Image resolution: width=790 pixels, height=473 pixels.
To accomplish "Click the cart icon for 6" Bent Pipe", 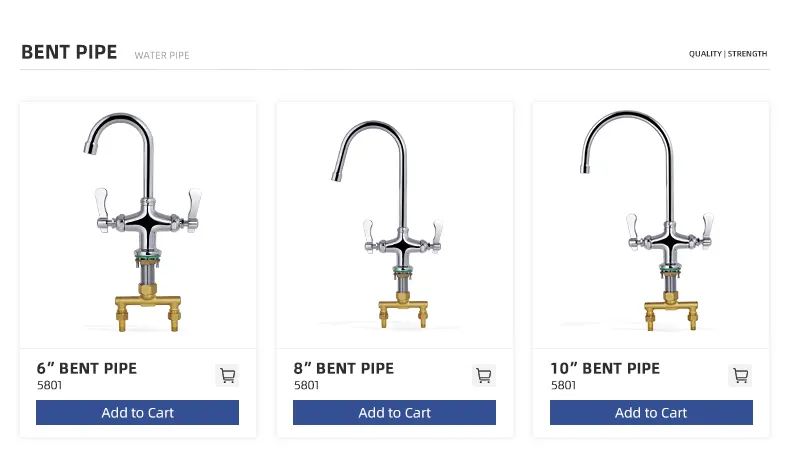I will click(227, 376).
